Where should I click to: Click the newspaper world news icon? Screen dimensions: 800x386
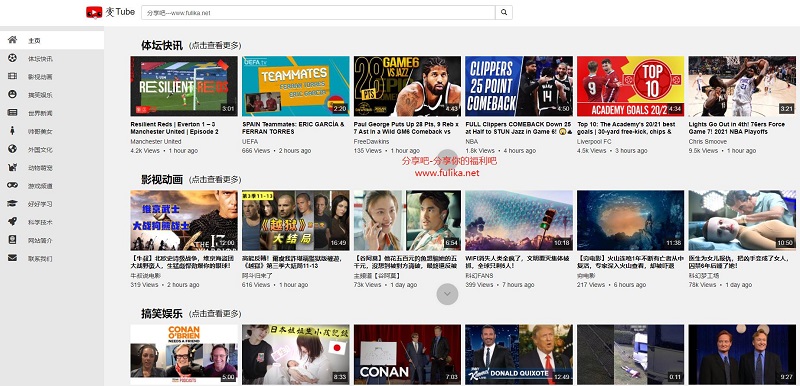pyautogui.click(x=12, y=112)
